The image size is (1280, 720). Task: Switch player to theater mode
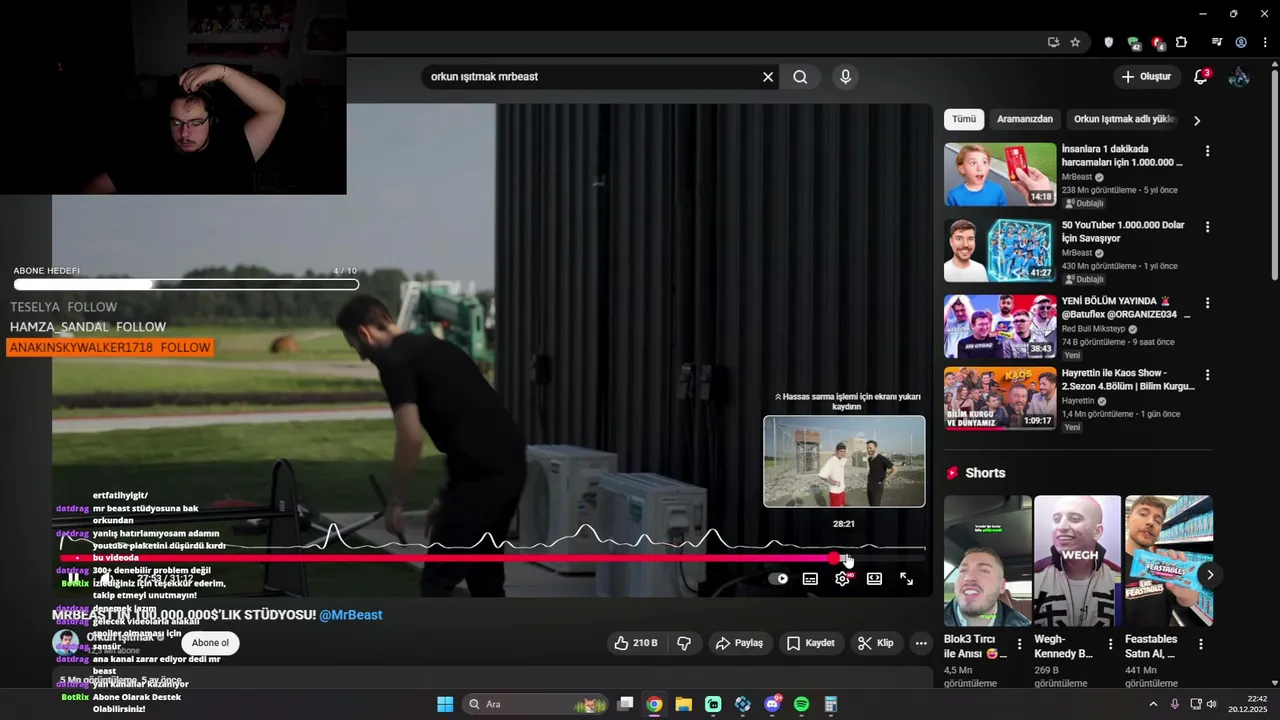pyautogui.click(x=874, y=578)
